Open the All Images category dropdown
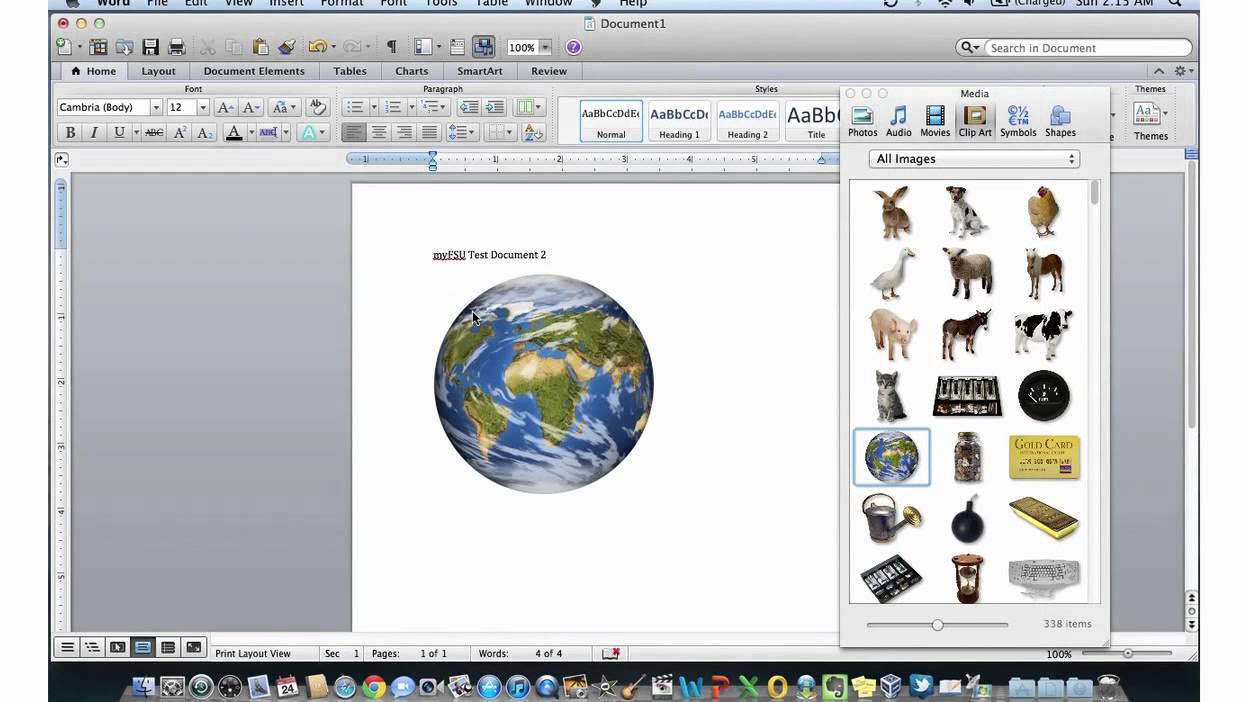This screenshot has height=702, width=1248. pos(974,159)
